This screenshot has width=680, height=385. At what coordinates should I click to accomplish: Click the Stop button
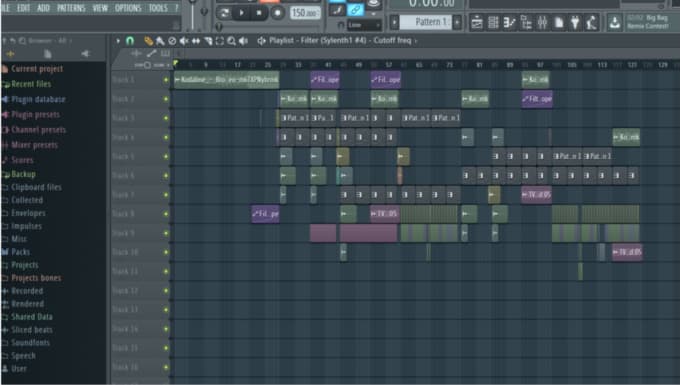coord(259,13)
